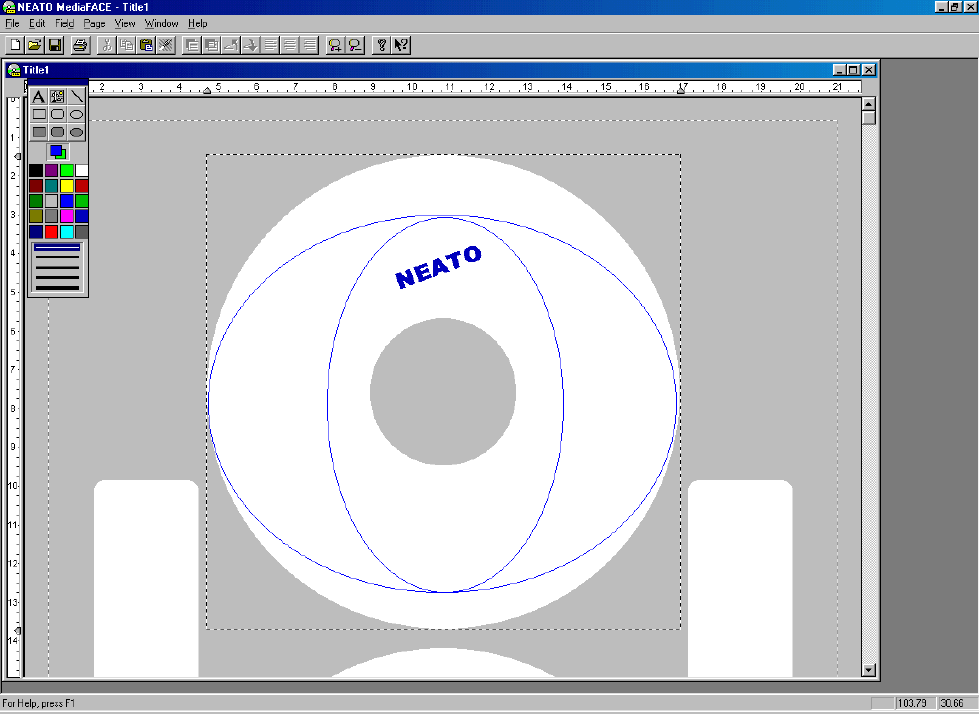Pick the white color swatch
Screen dimensions: 979x714
click(81, 170)
